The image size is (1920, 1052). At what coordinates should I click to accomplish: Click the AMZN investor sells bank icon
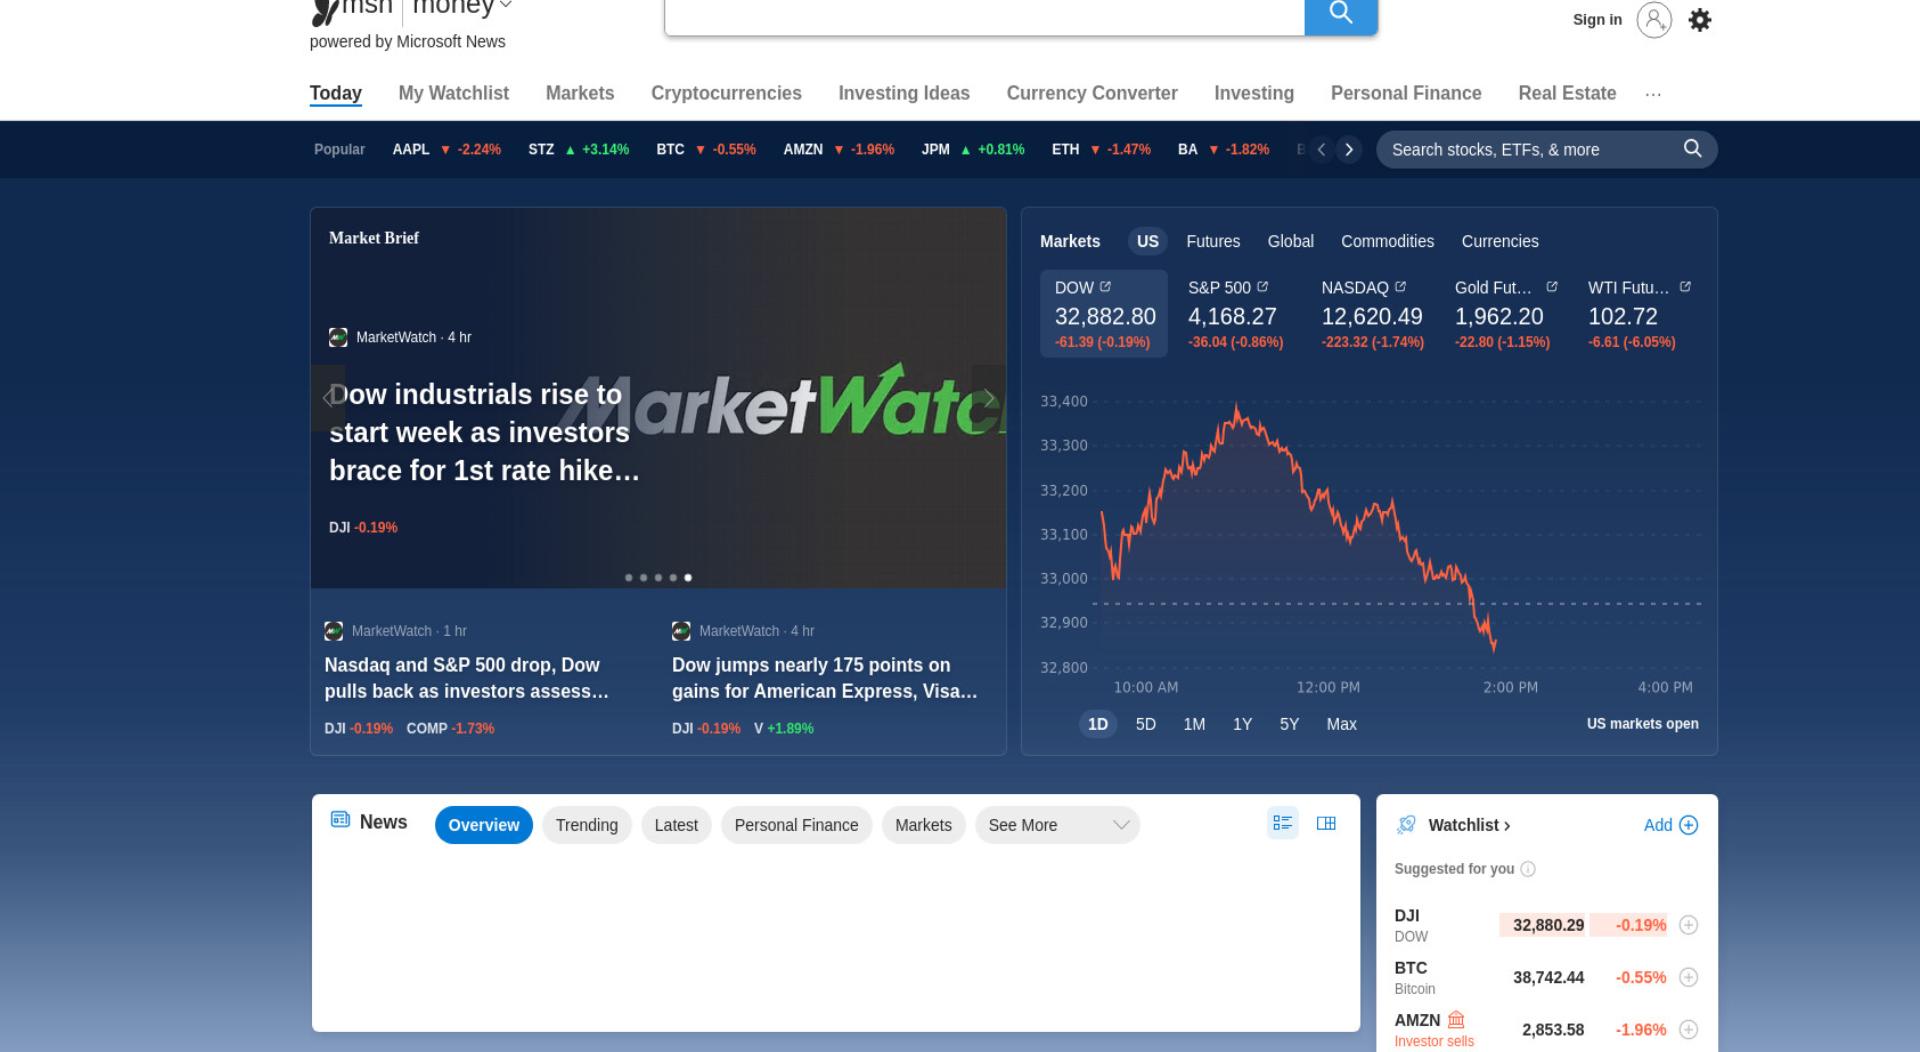point(1456,1020)
